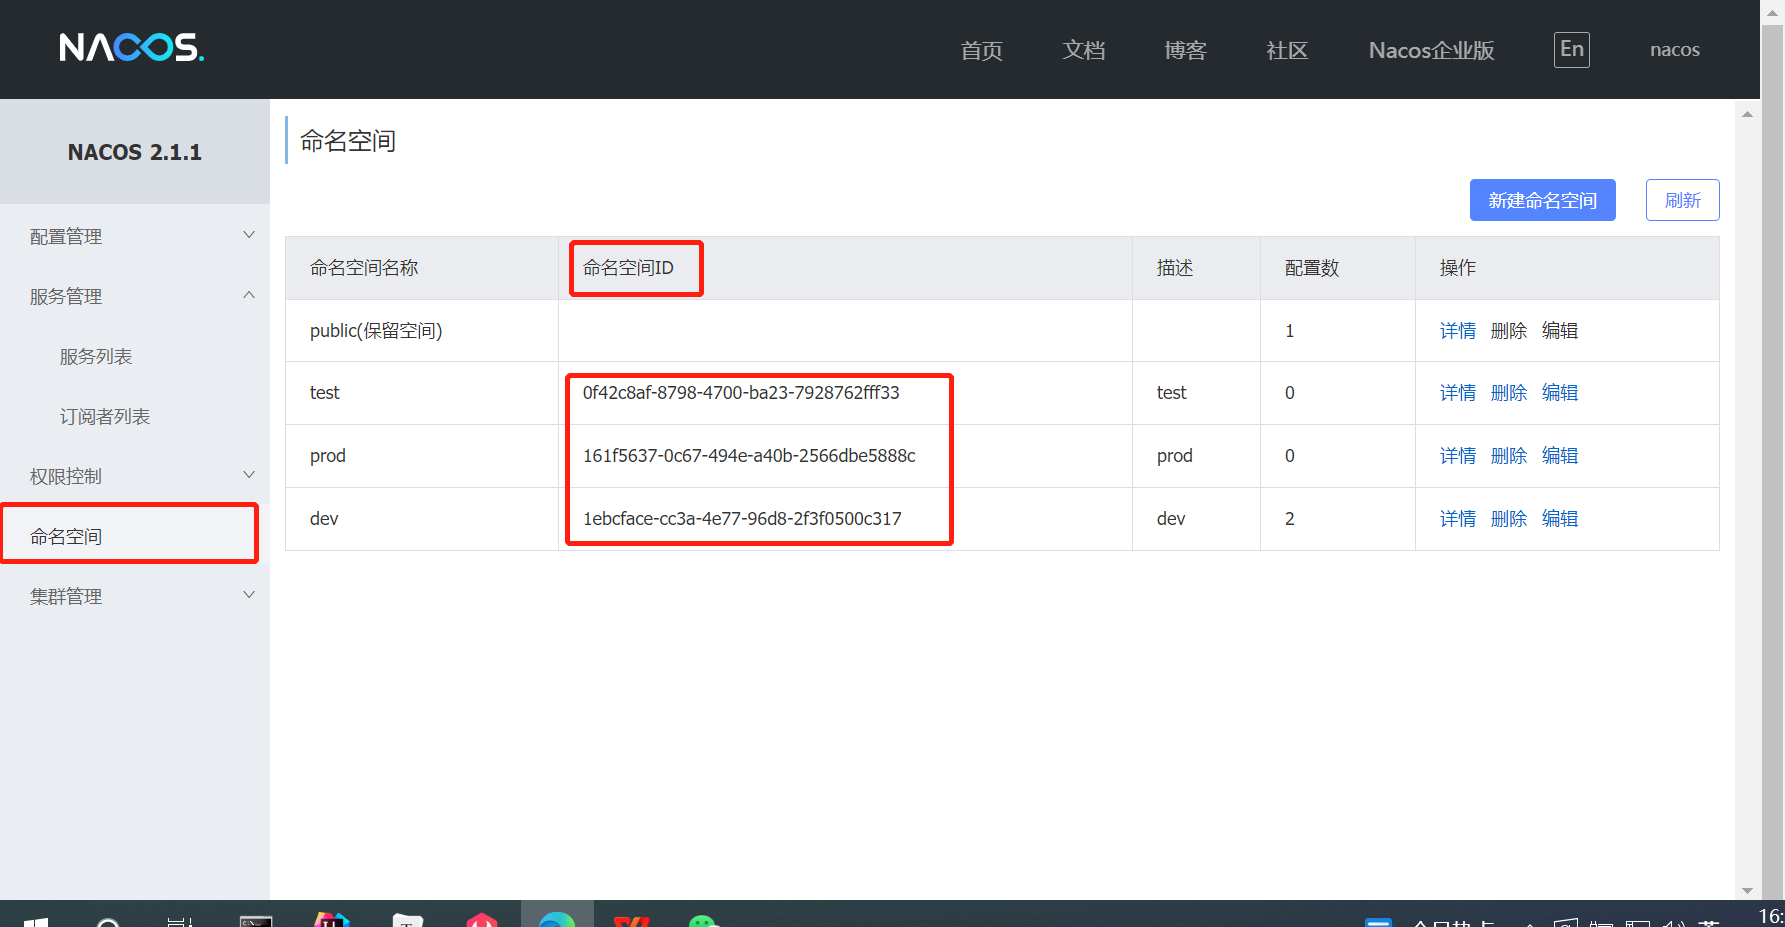Collapse the 服务管理 menu chevron
This screenshot has width=1785, height=927.
[x=249, y=295]
